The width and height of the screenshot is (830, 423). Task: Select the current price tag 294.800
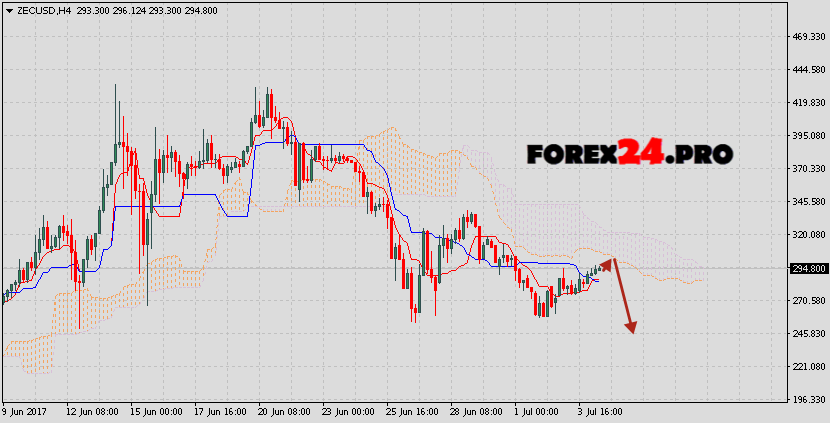(x=806, y=268)
